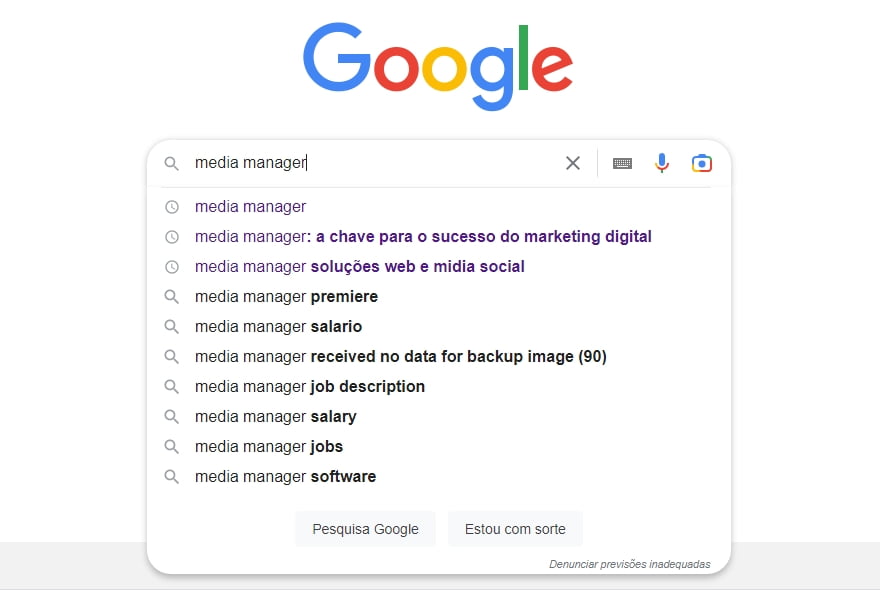Click the search icon beside 'media manager premiere'

172,296
